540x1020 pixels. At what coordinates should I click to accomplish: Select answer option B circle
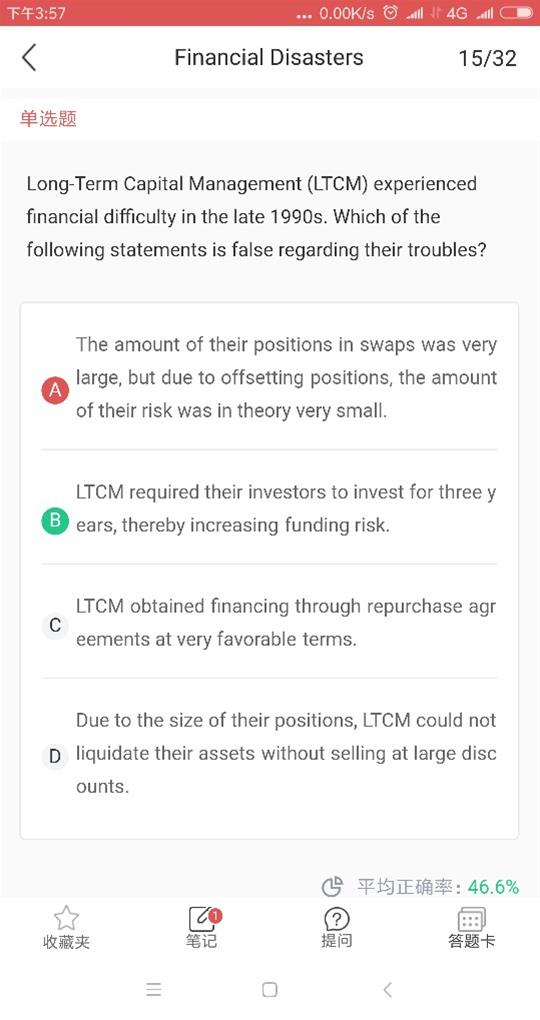(55, 520)
